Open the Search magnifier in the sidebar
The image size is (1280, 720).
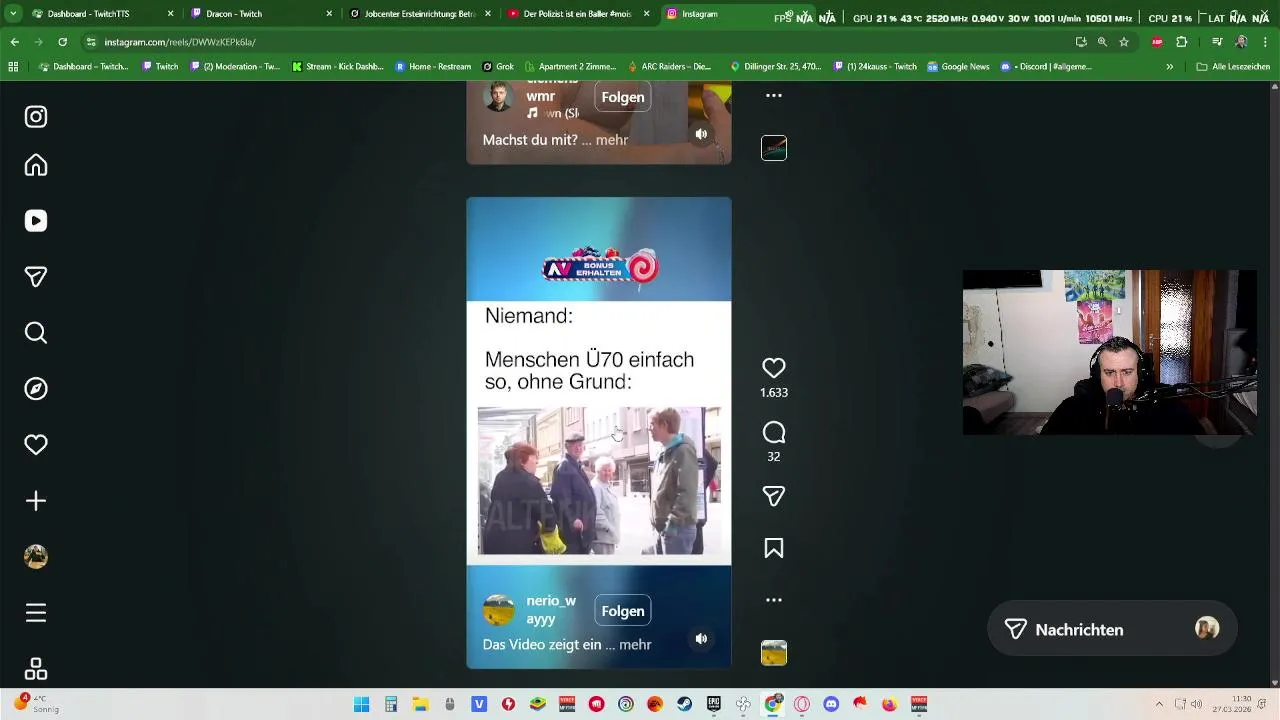click(x=36, y=333)
